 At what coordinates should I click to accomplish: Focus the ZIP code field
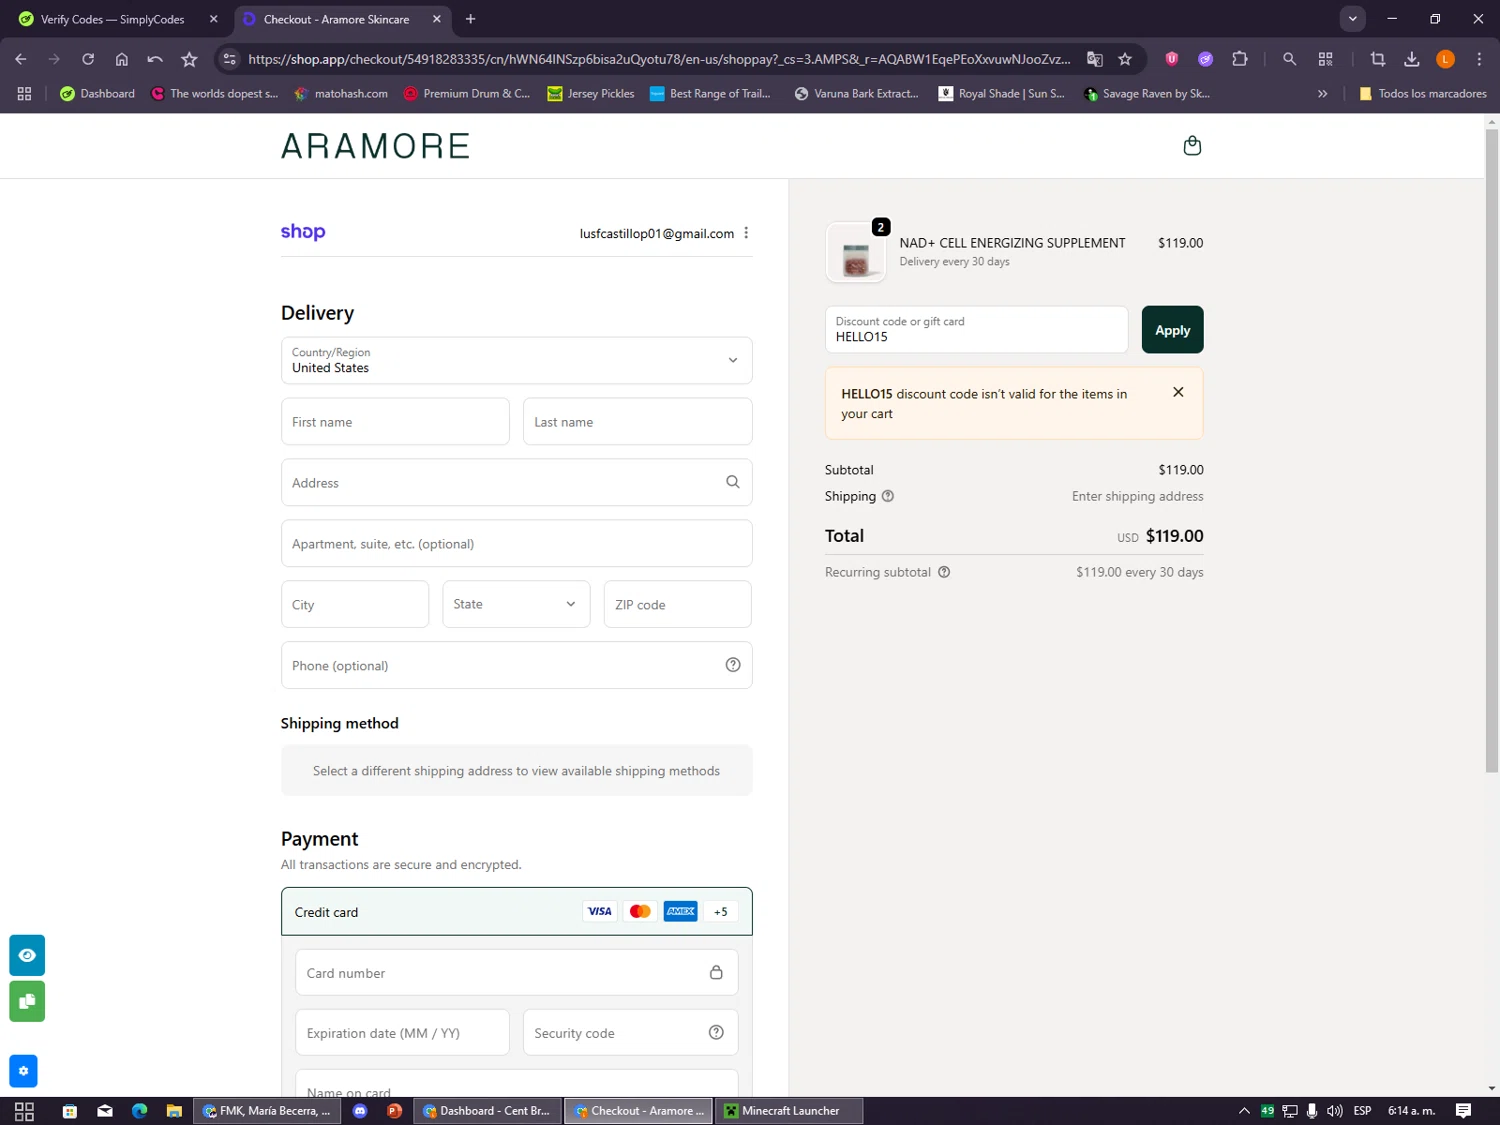coord(677,604)
